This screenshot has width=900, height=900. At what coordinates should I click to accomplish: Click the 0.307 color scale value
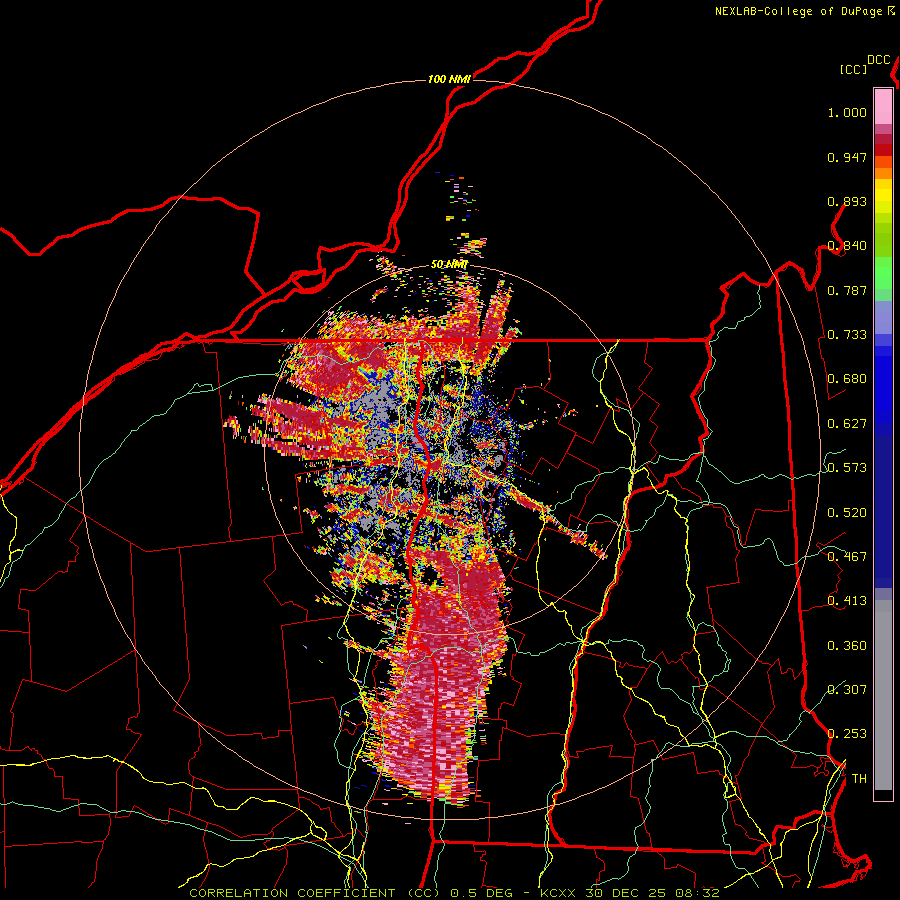click(847, 689)
